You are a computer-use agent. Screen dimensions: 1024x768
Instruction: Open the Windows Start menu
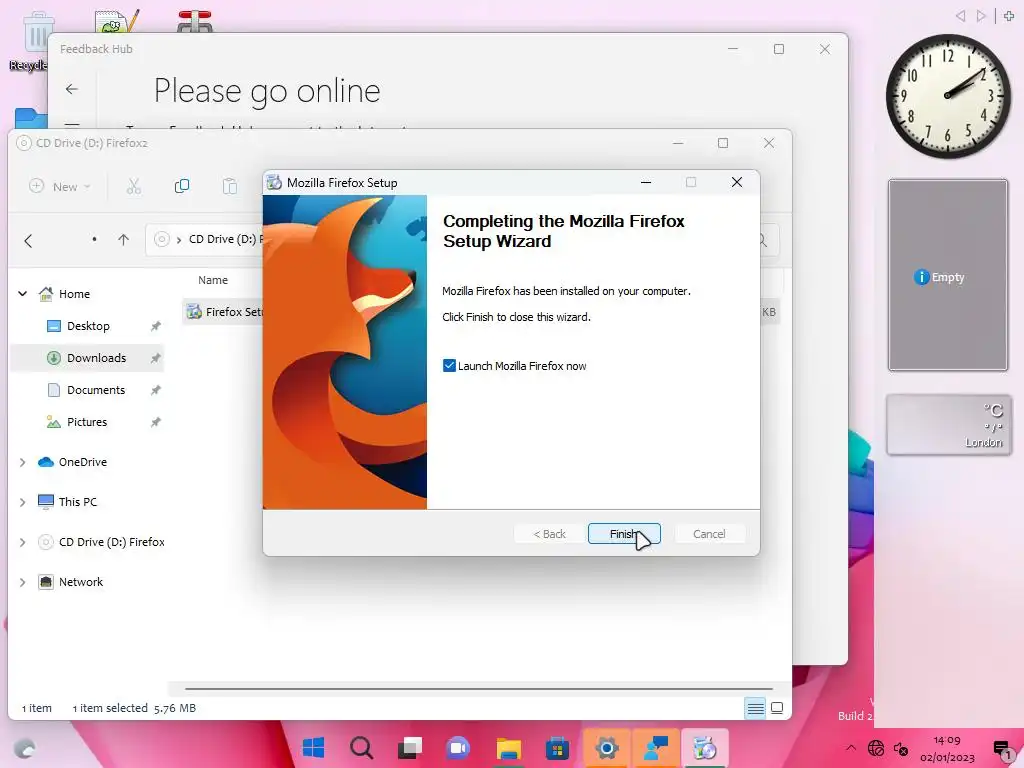(313, 748)
